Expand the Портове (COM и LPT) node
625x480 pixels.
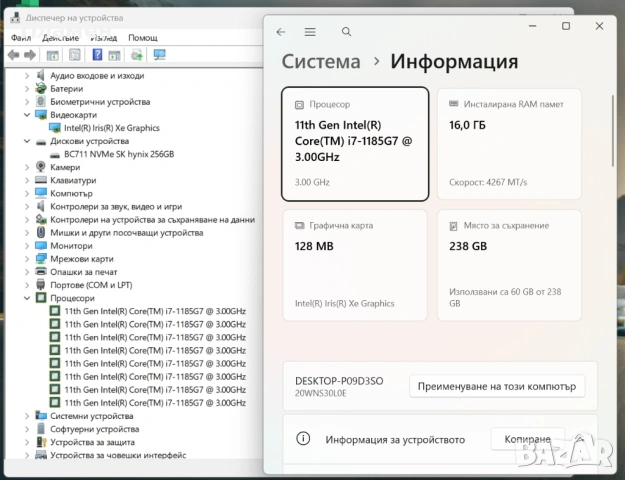[x=27, y=285]
